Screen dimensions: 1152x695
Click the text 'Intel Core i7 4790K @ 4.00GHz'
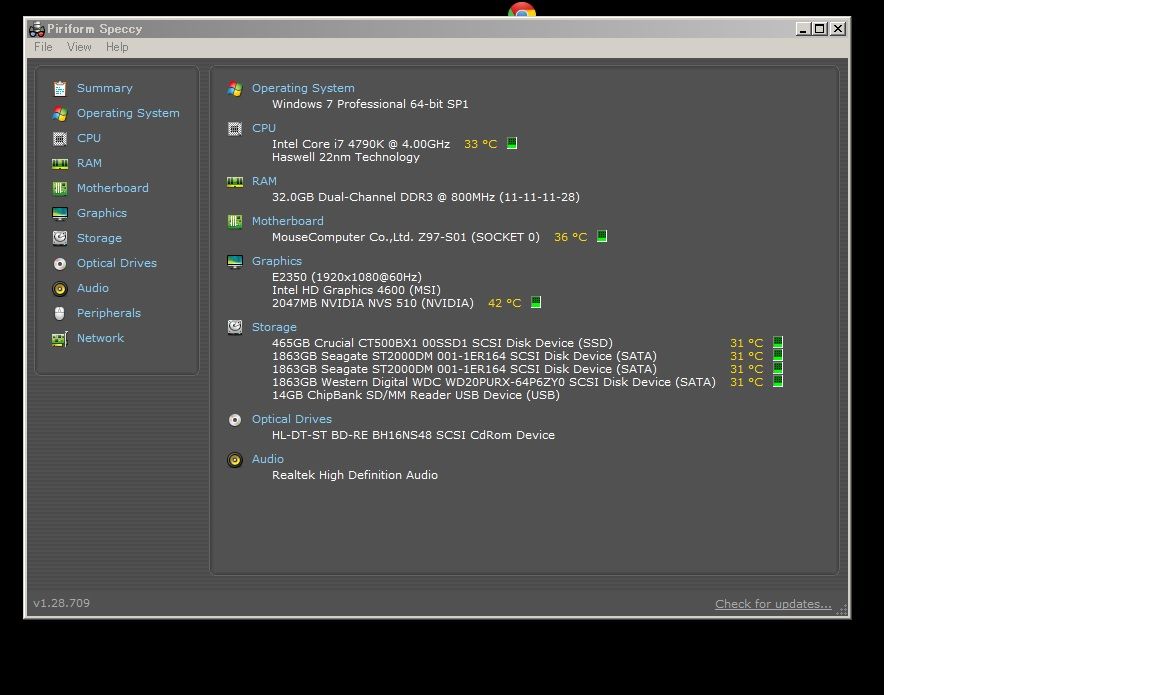click(x=361, y=144)
